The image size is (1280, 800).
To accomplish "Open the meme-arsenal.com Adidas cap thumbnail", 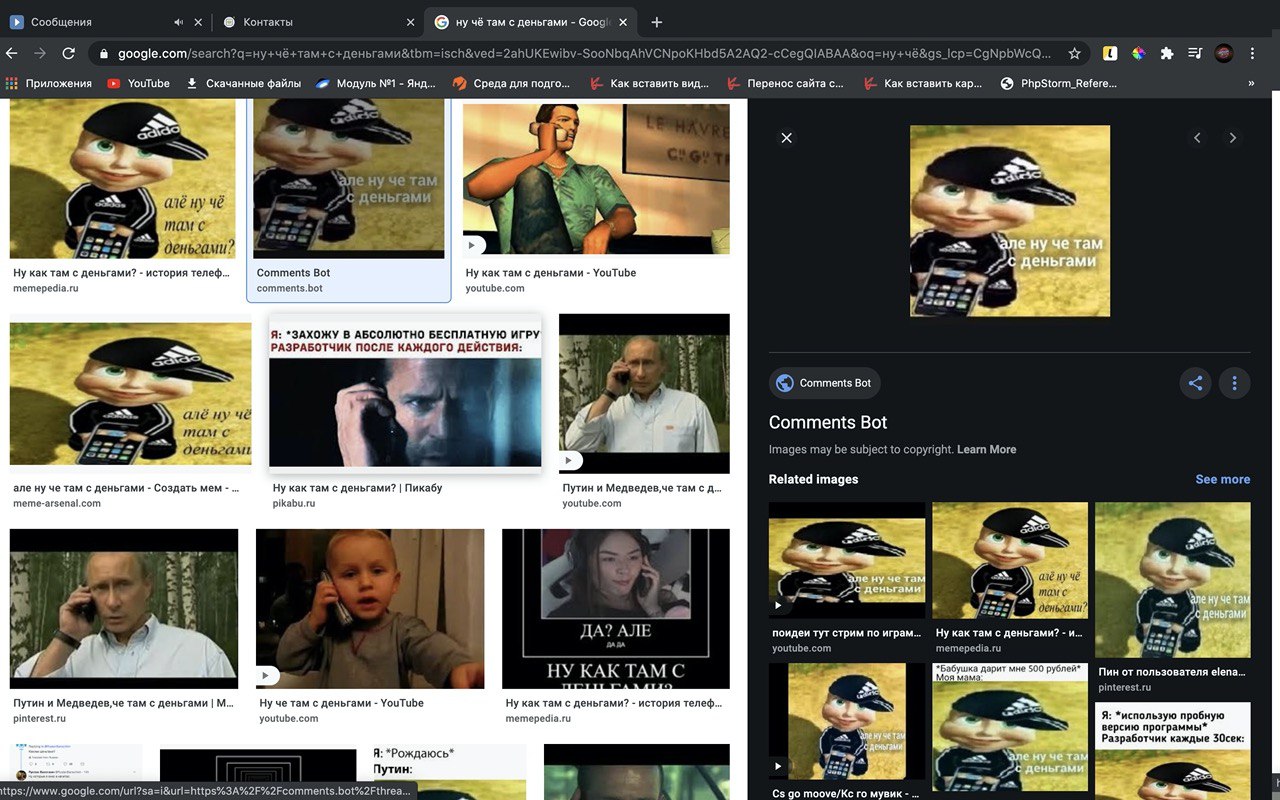I will (130, 392).
